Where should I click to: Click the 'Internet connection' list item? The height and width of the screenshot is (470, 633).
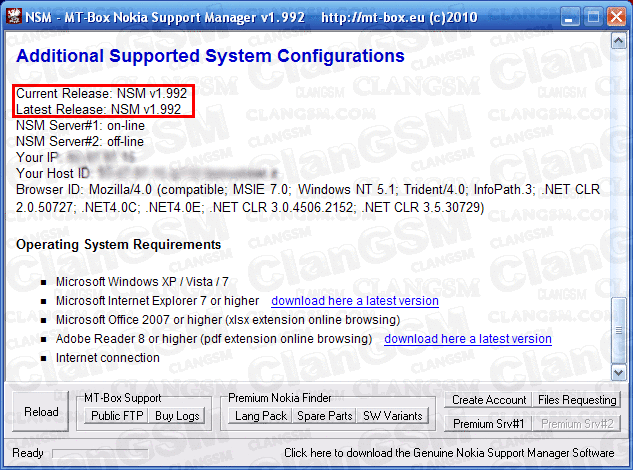click(108, 358)
